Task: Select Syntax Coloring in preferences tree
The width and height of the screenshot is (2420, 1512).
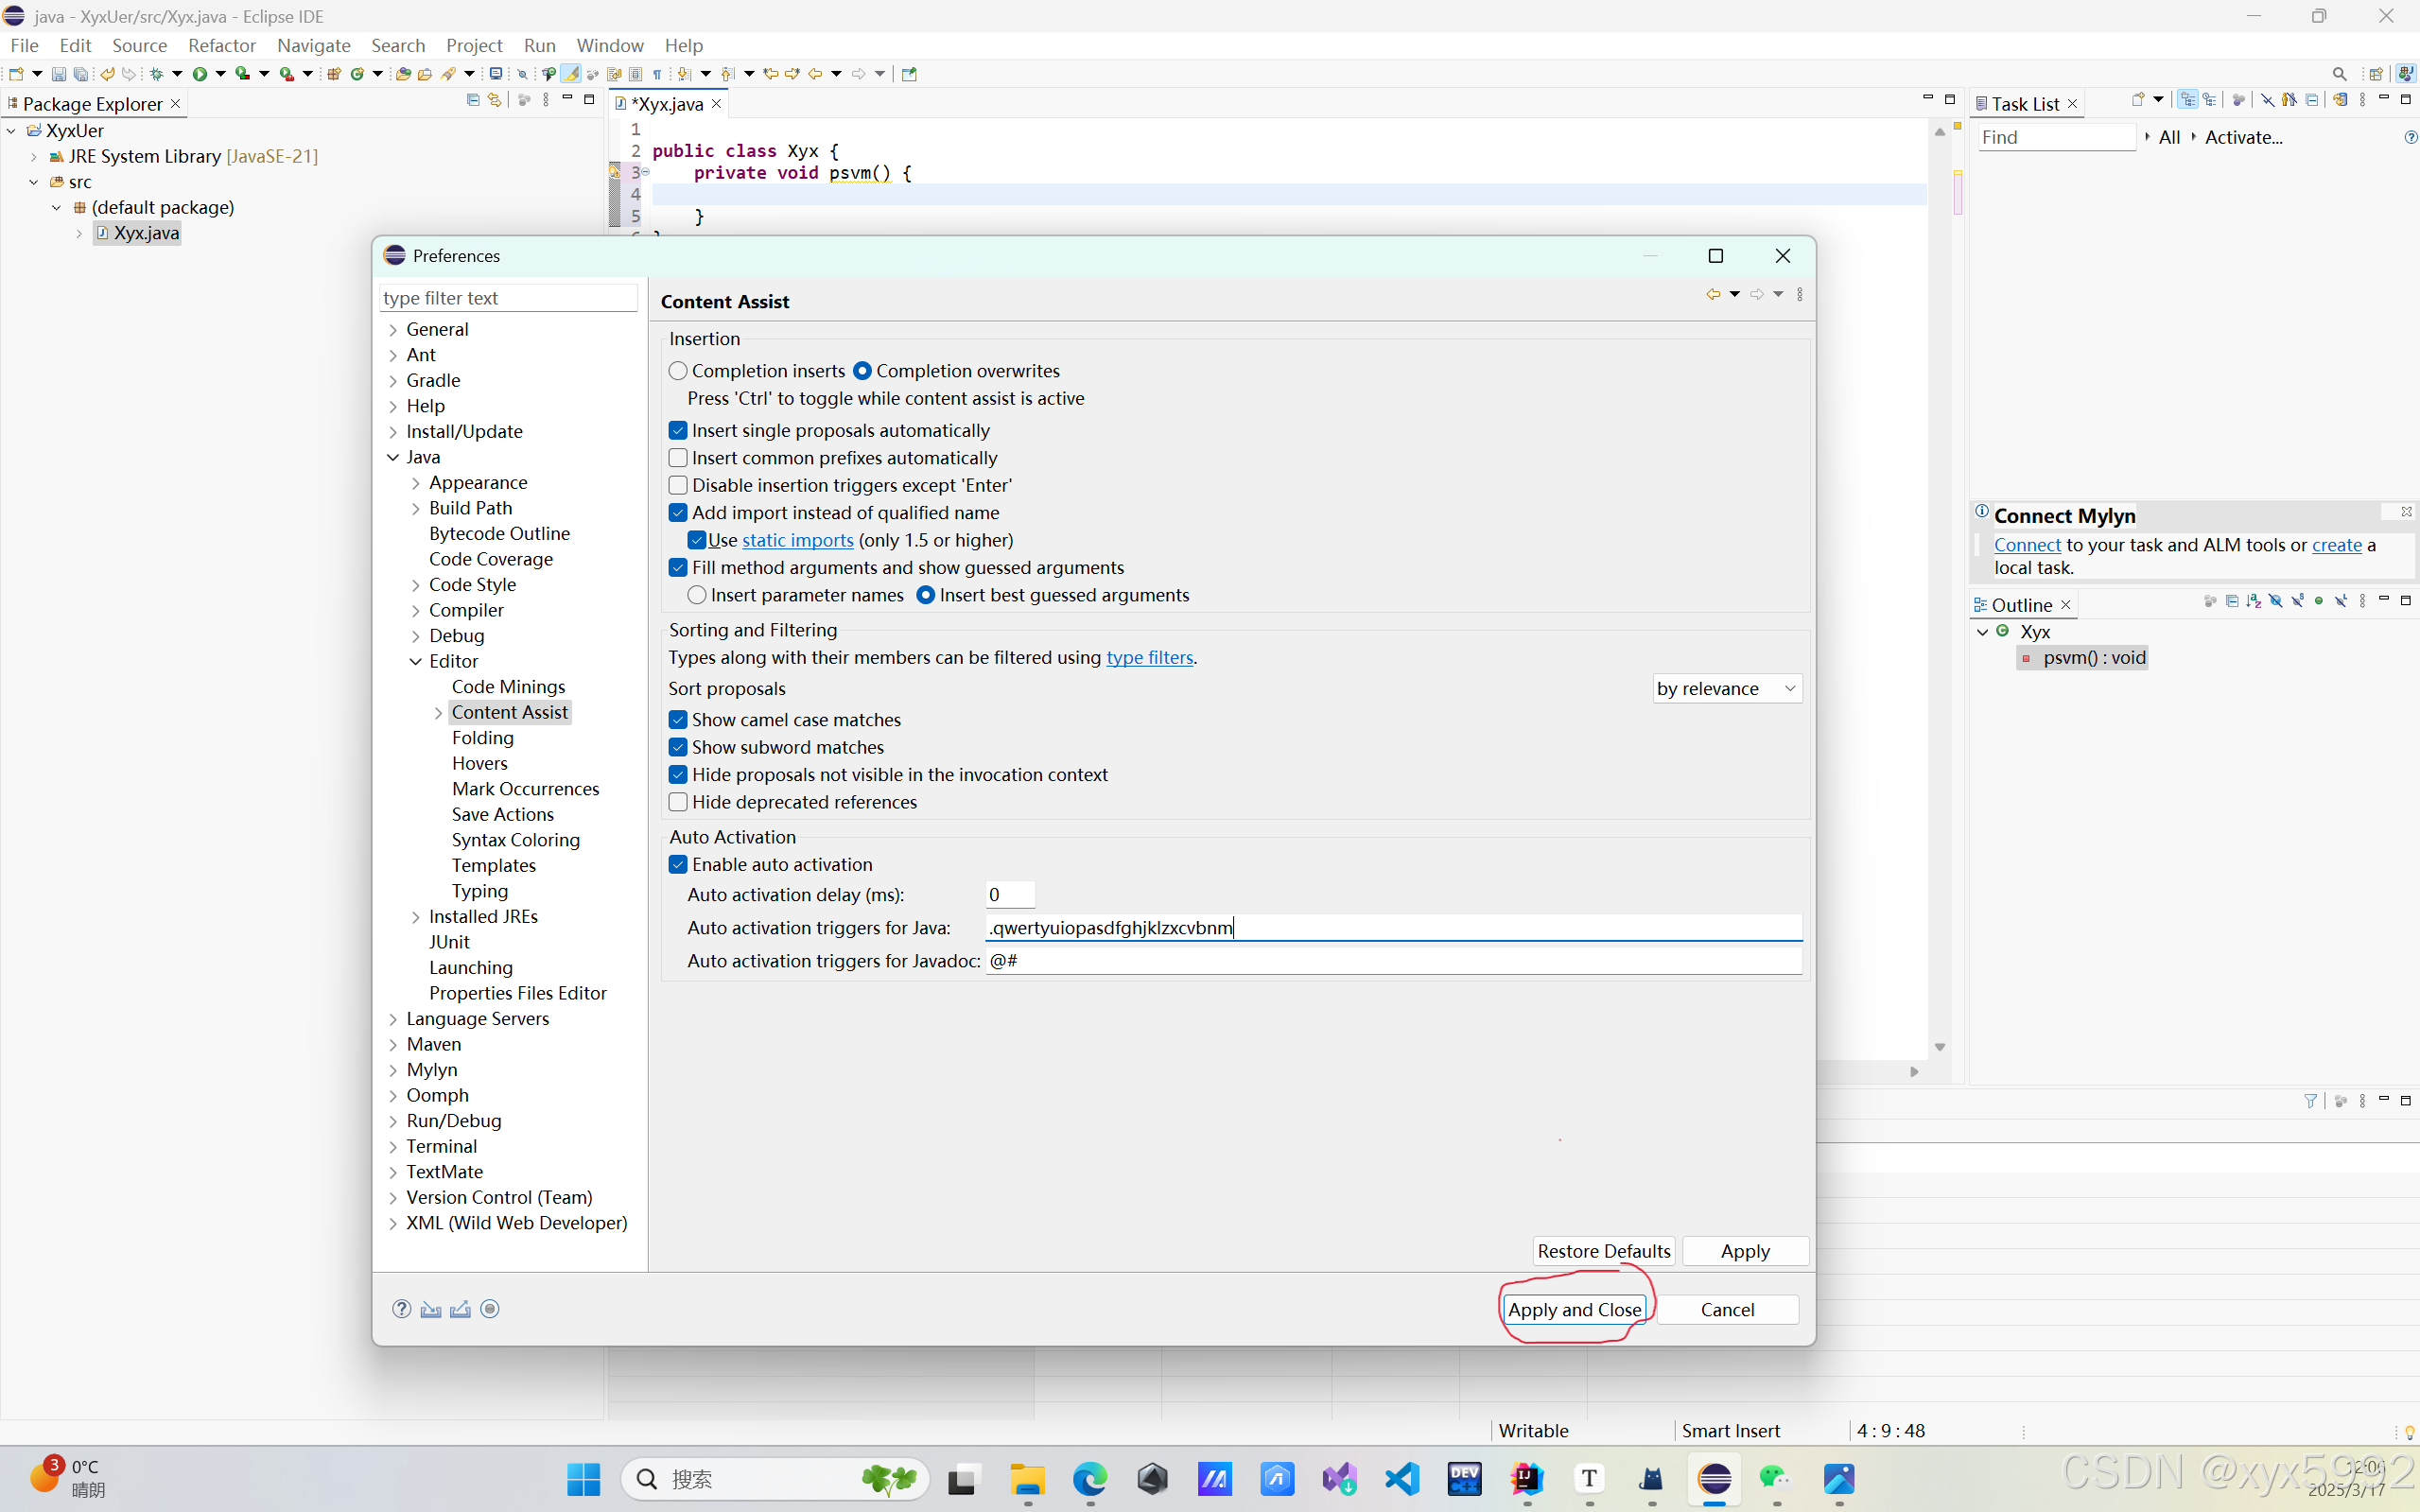Action: (x=515, y=840)
